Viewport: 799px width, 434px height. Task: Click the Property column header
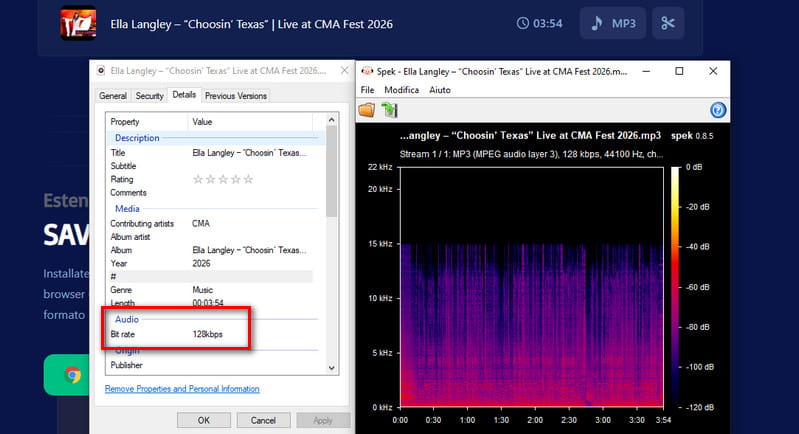pos(147,122)
